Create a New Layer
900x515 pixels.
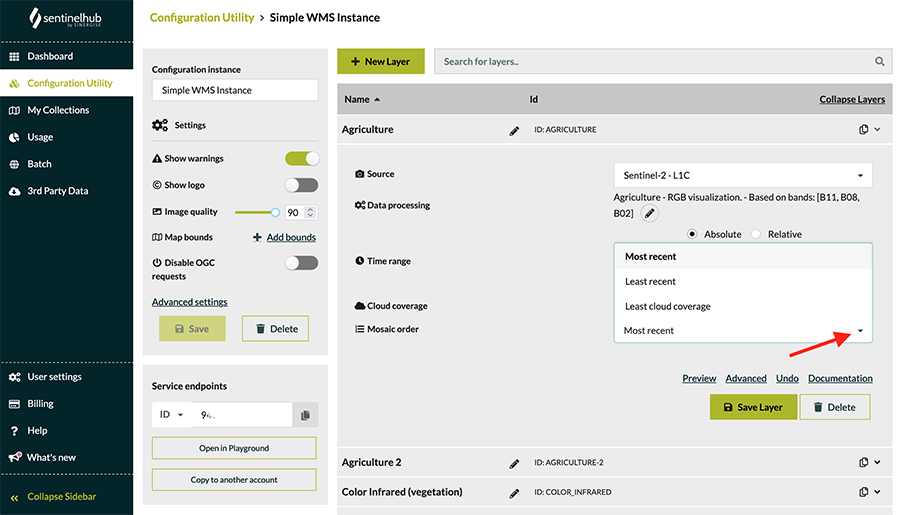(381, 61)
